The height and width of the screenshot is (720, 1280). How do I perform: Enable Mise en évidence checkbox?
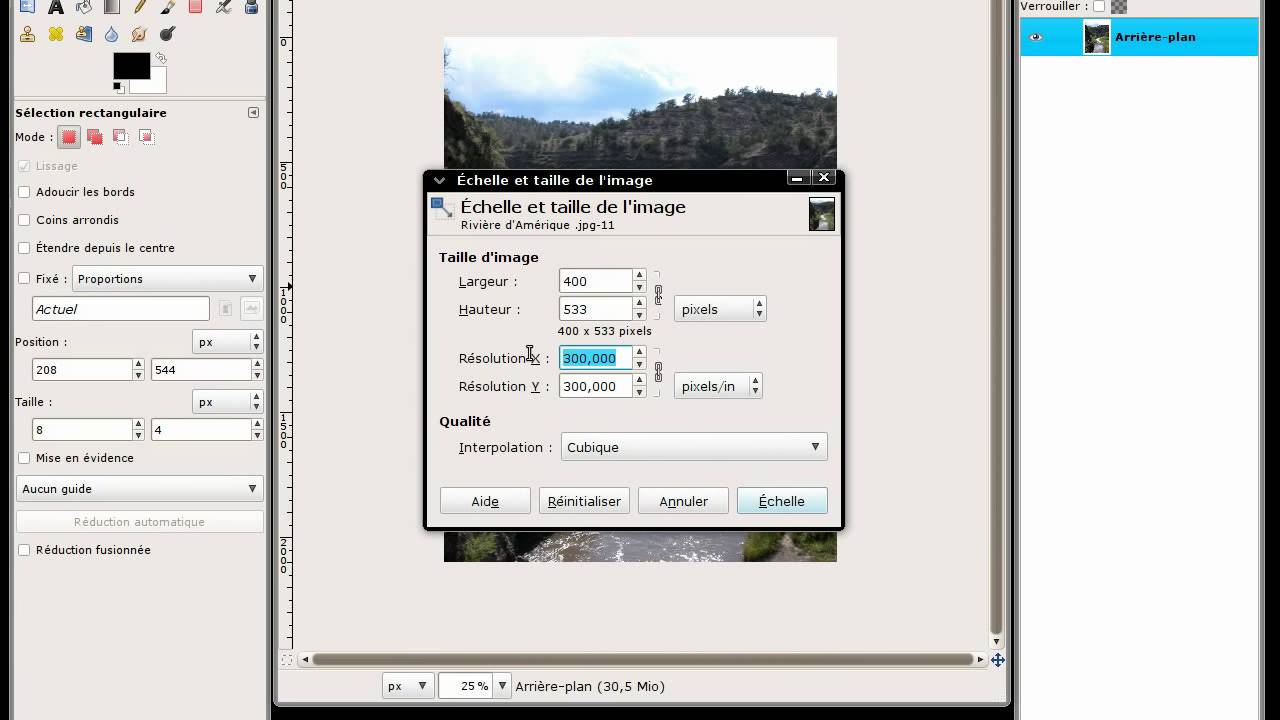click(24, 458)
